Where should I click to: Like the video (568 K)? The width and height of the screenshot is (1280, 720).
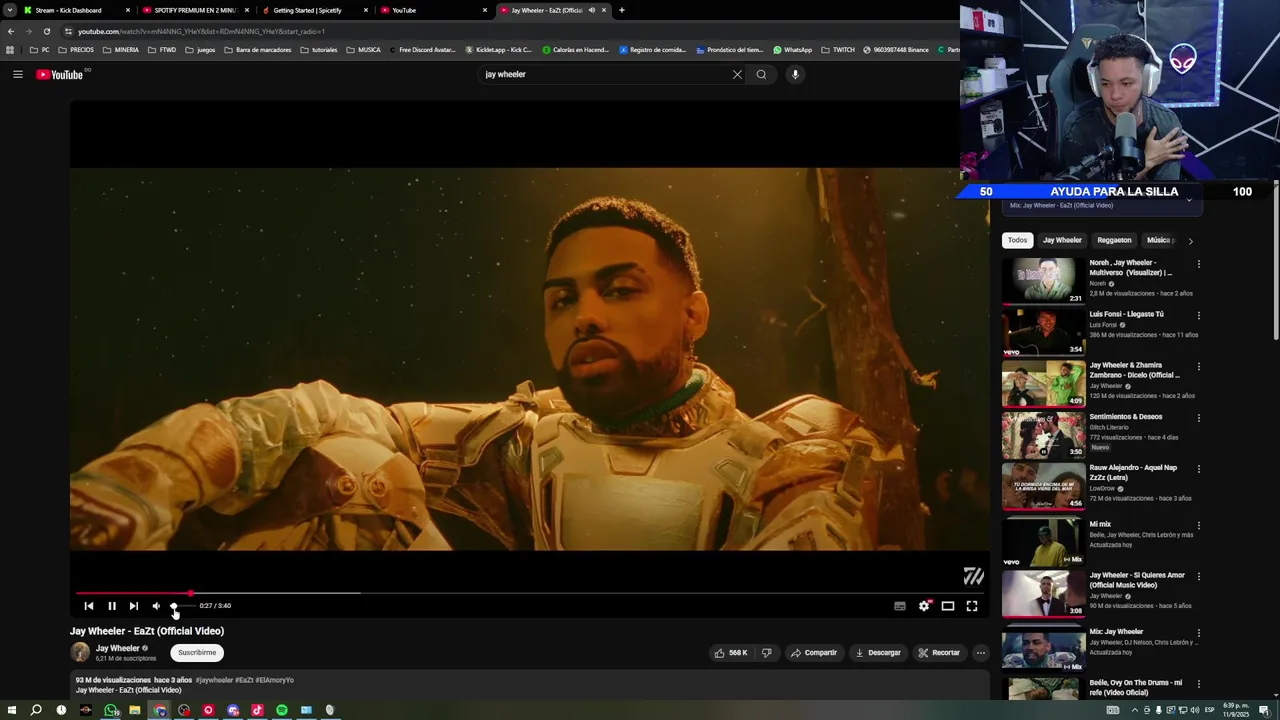click(x=730, y=653)
